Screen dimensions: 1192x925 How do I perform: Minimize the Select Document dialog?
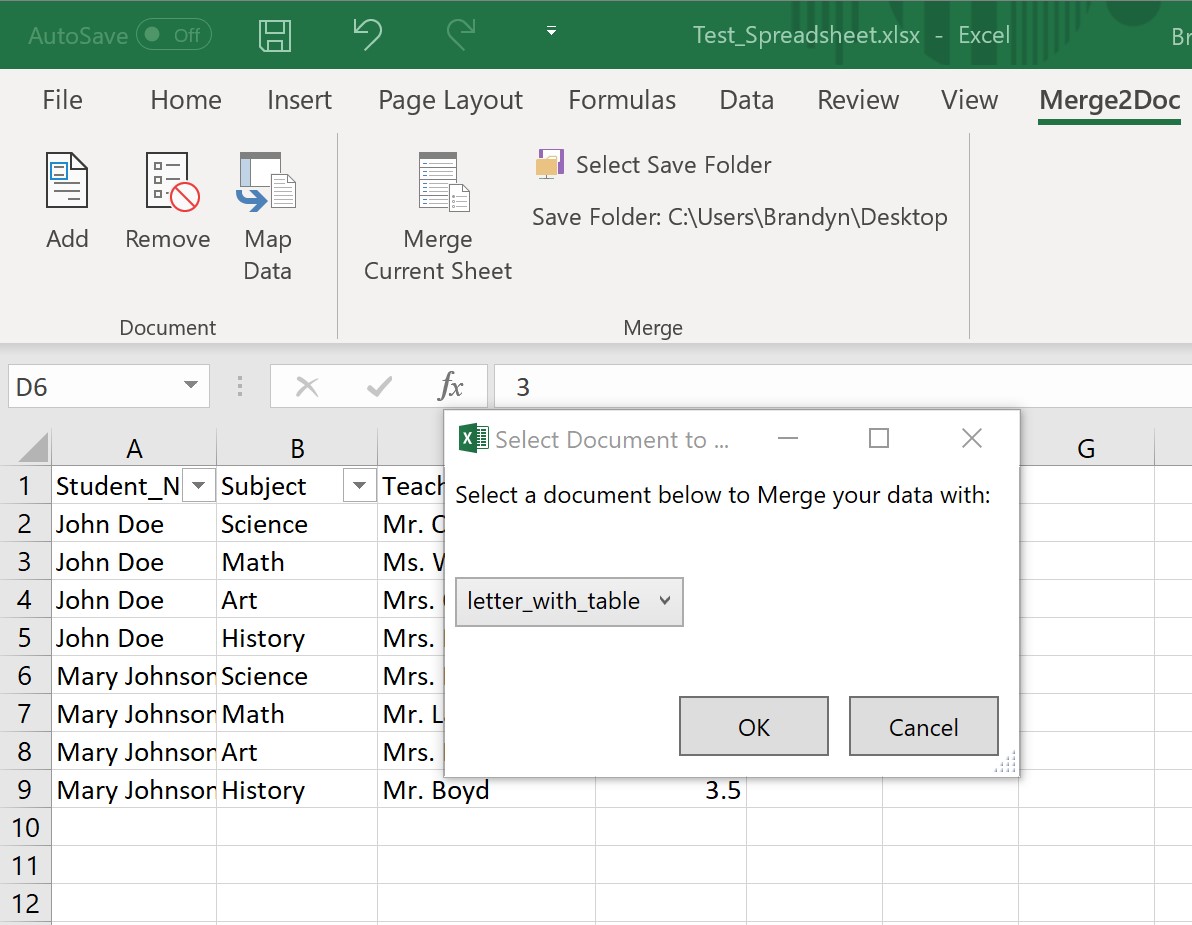(788, 438)
